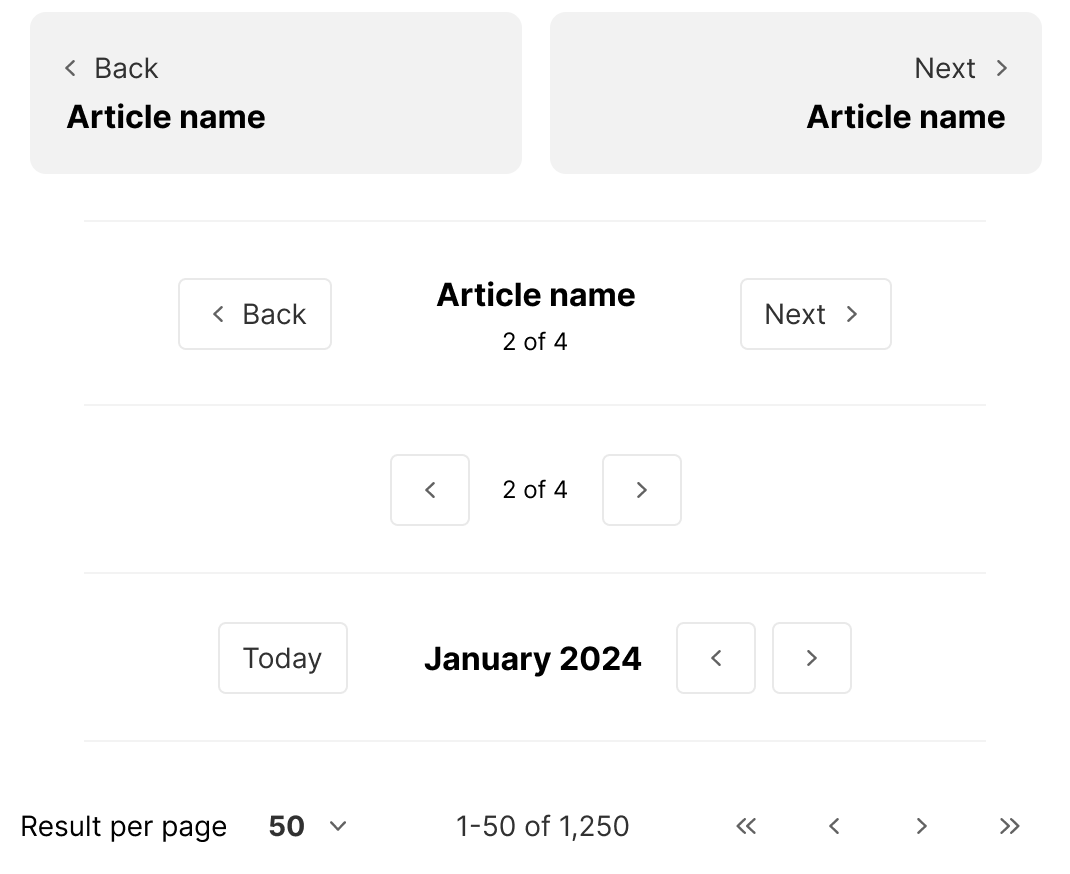Viewport: 1070px width, 874px height.
Task: Go to previous page using single left arrow
Action: (833, 826)
